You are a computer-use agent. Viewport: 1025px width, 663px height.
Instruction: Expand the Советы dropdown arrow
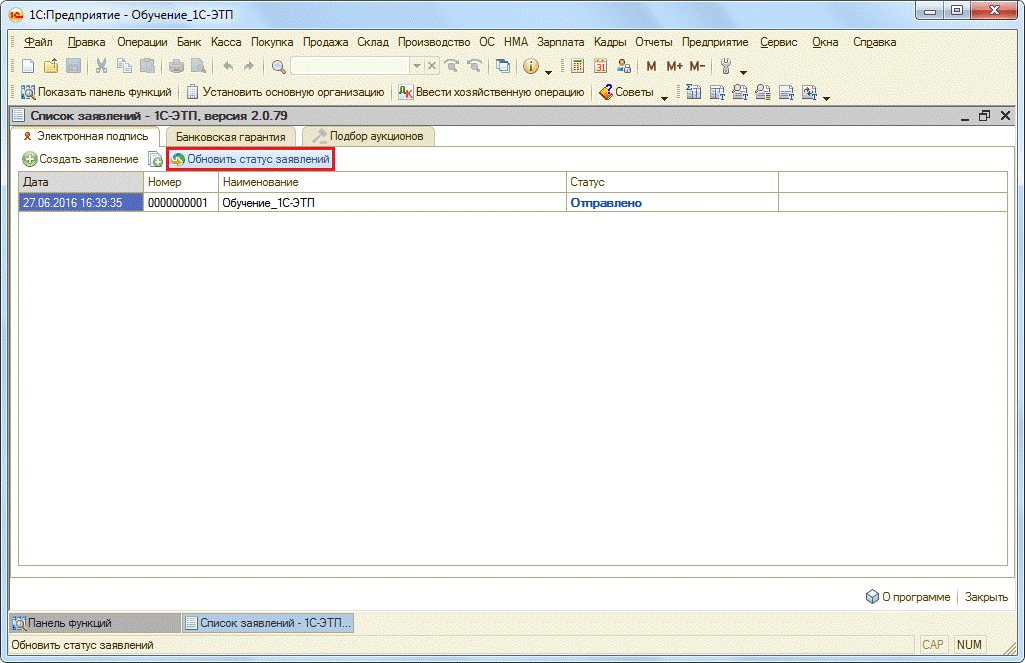(664, 97)
